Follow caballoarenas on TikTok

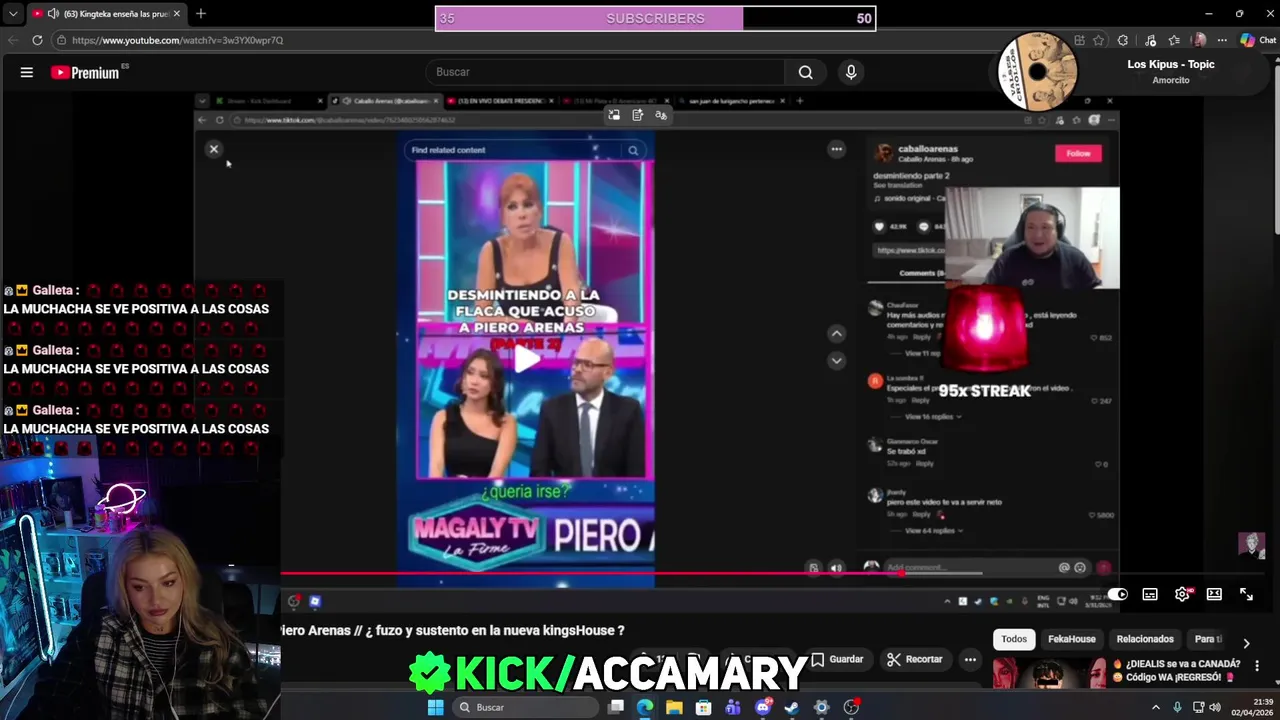click(x=1078, y=153)
